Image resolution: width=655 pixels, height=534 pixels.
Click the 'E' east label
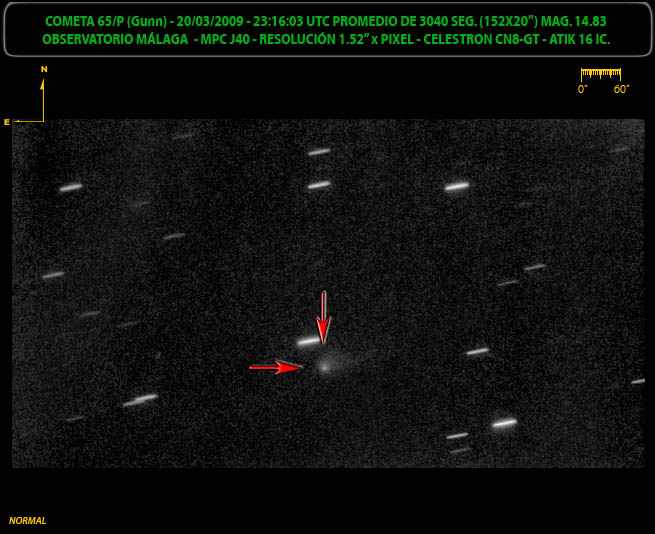click(7, 122)
